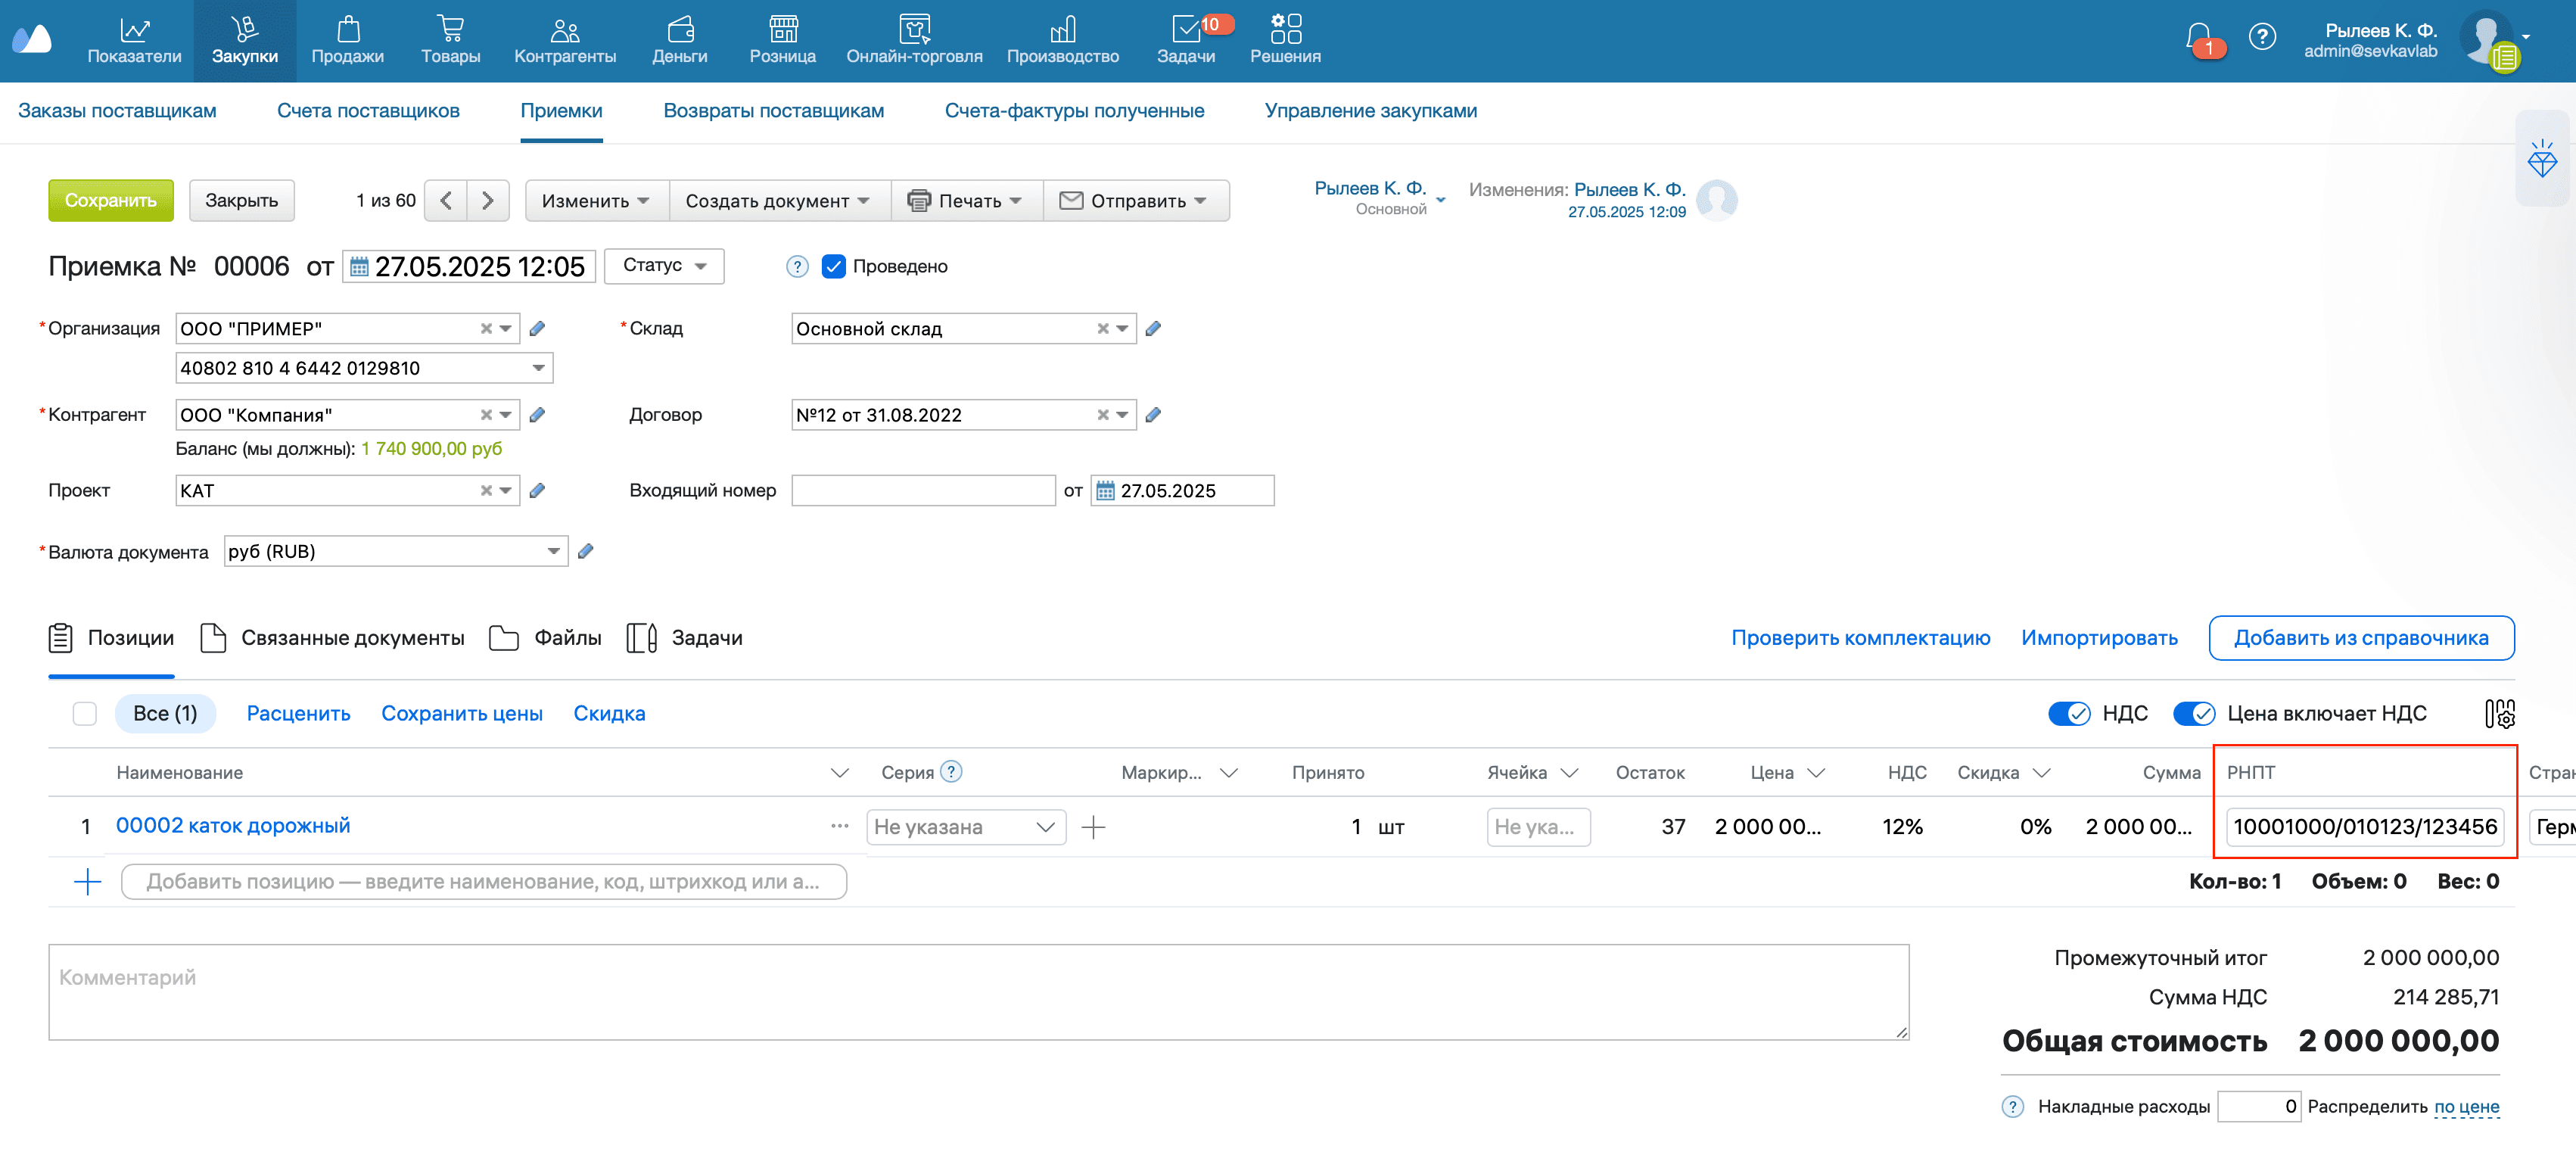
Task: Open Деньги wallet section
Action: pos(679,40)
